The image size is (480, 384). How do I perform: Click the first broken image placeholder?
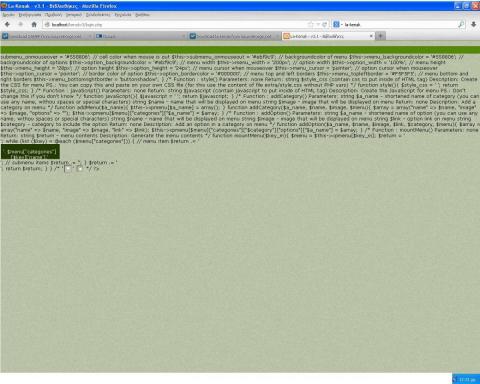pos(68,169)
